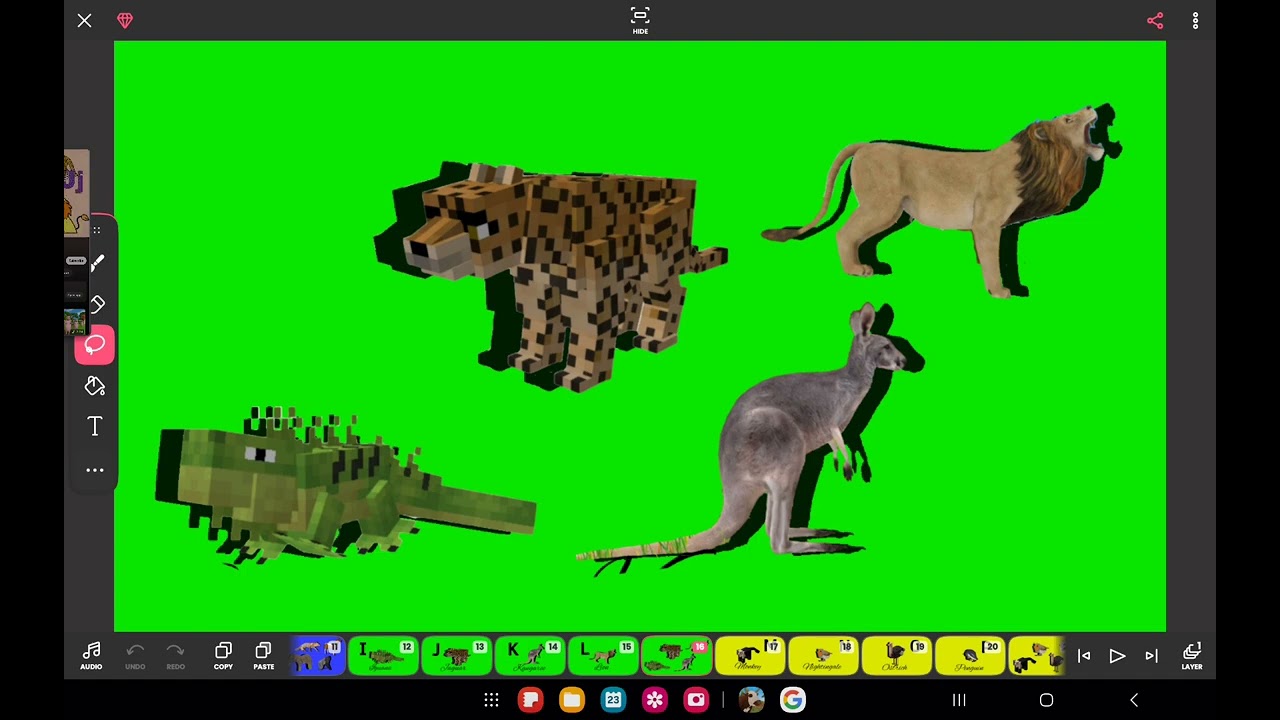Redo the last action
1280x720 pixels.
tap(175, 656)
